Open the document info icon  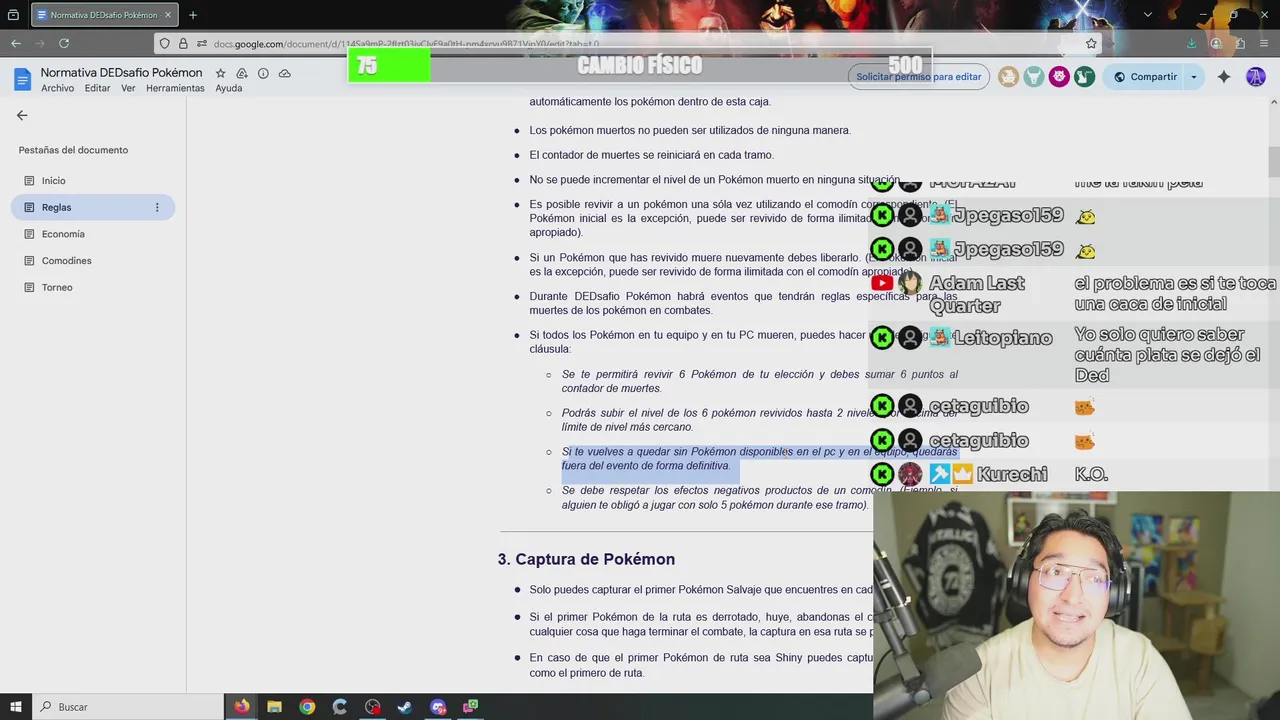point(263,73)
